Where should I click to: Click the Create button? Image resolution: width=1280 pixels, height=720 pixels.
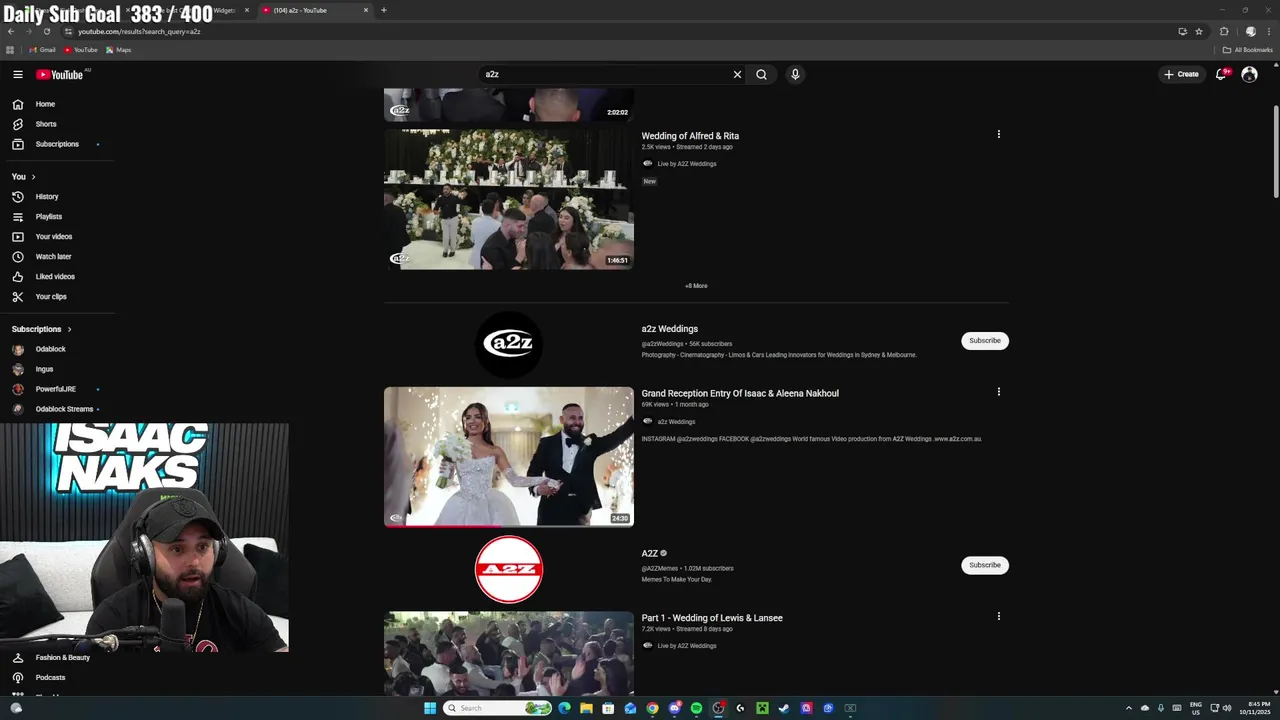coord(1181,74)
